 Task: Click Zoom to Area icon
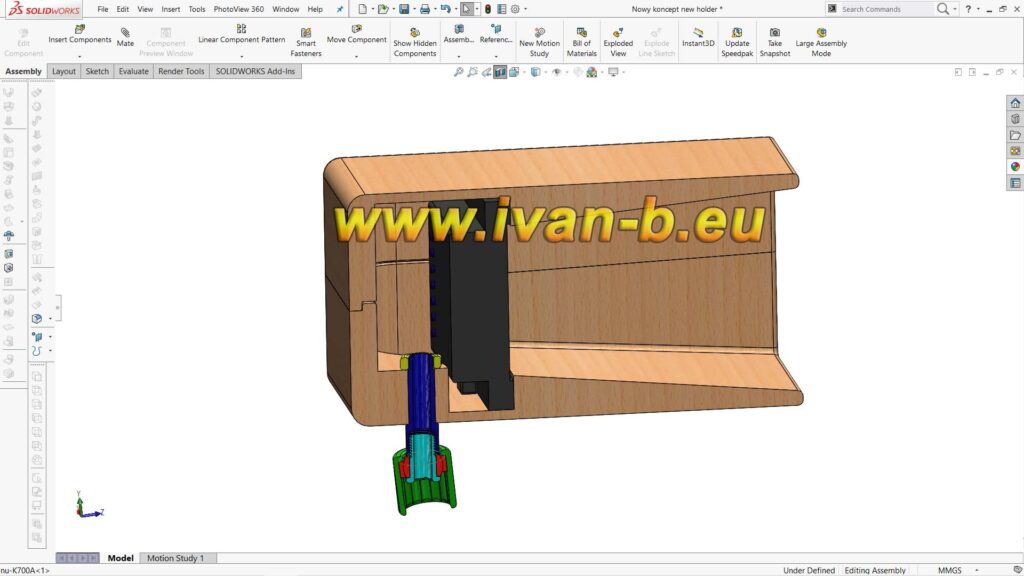(x=472, y=72)
